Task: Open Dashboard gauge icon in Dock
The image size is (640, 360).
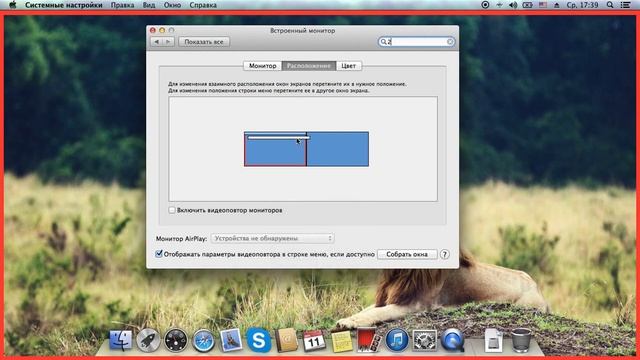Action: [176, 340]
